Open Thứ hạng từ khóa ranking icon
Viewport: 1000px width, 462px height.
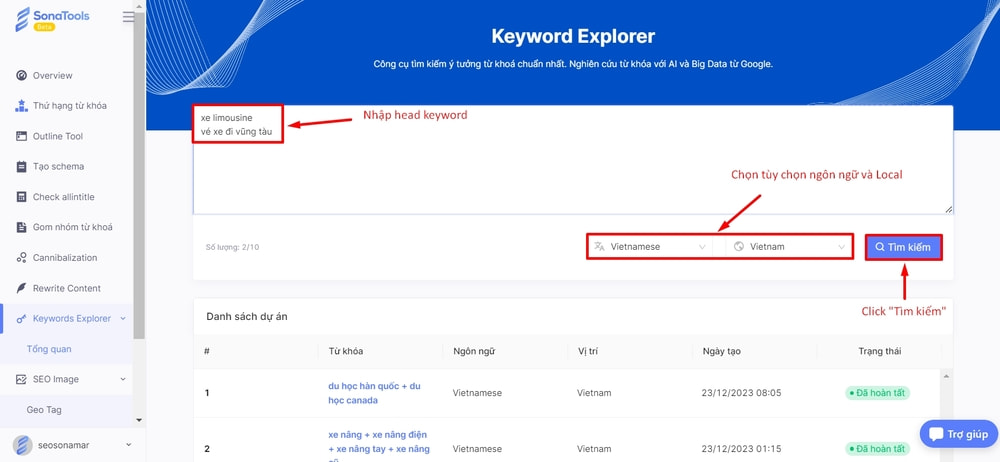click(x=22, y=106)
